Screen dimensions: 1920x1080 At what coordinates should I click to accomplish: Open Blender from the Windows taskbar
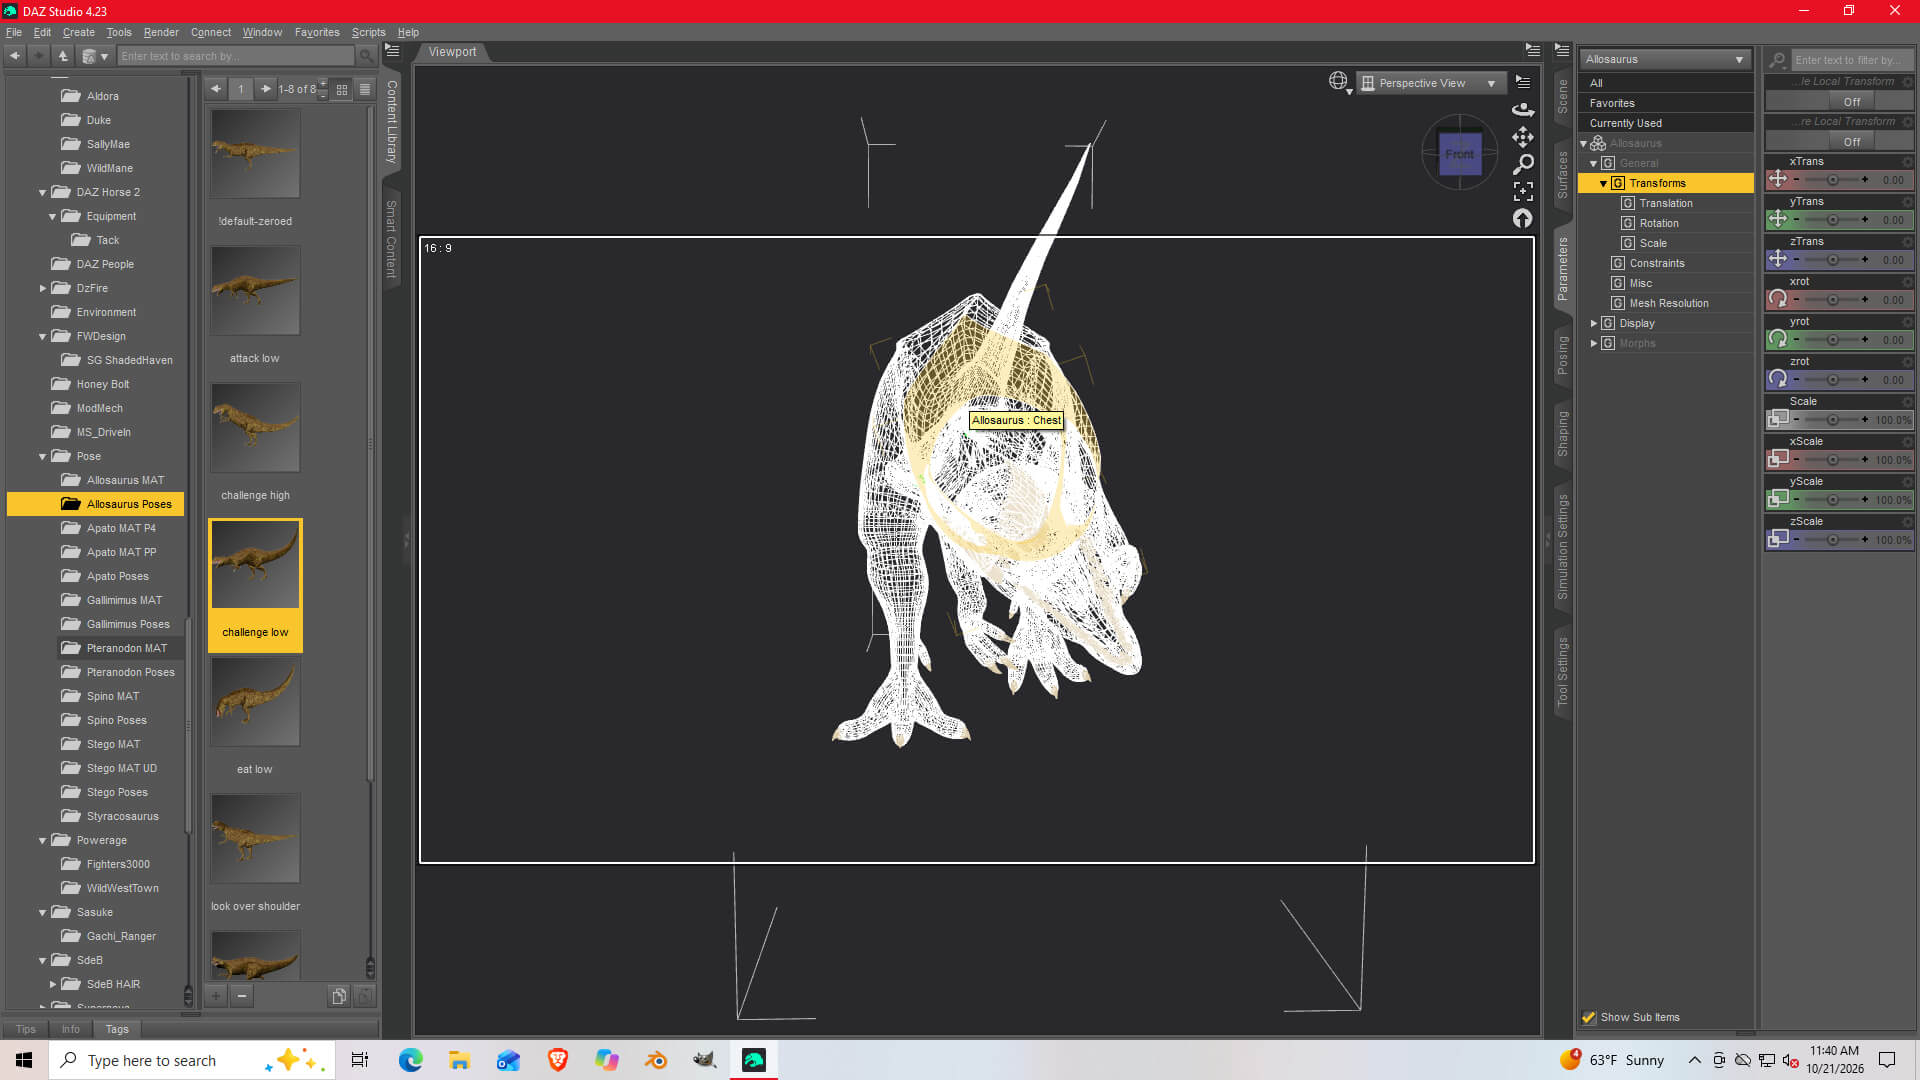click(x=656, y=1060)
